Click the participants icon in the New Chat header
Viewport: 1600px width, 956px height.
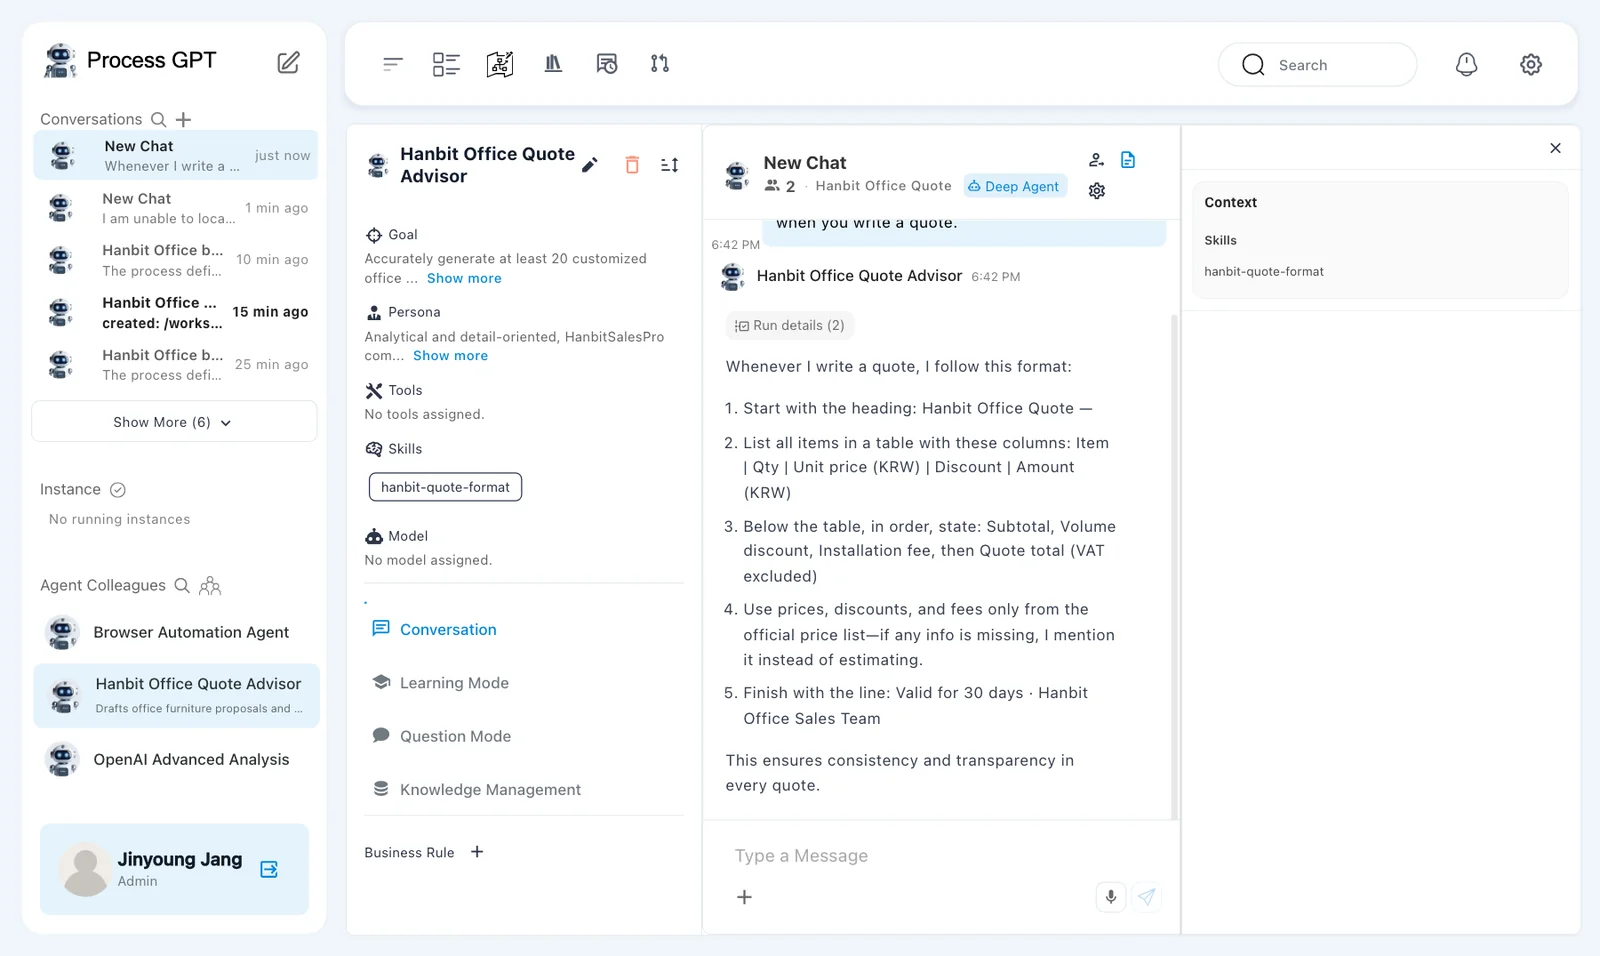[1097, 160]
